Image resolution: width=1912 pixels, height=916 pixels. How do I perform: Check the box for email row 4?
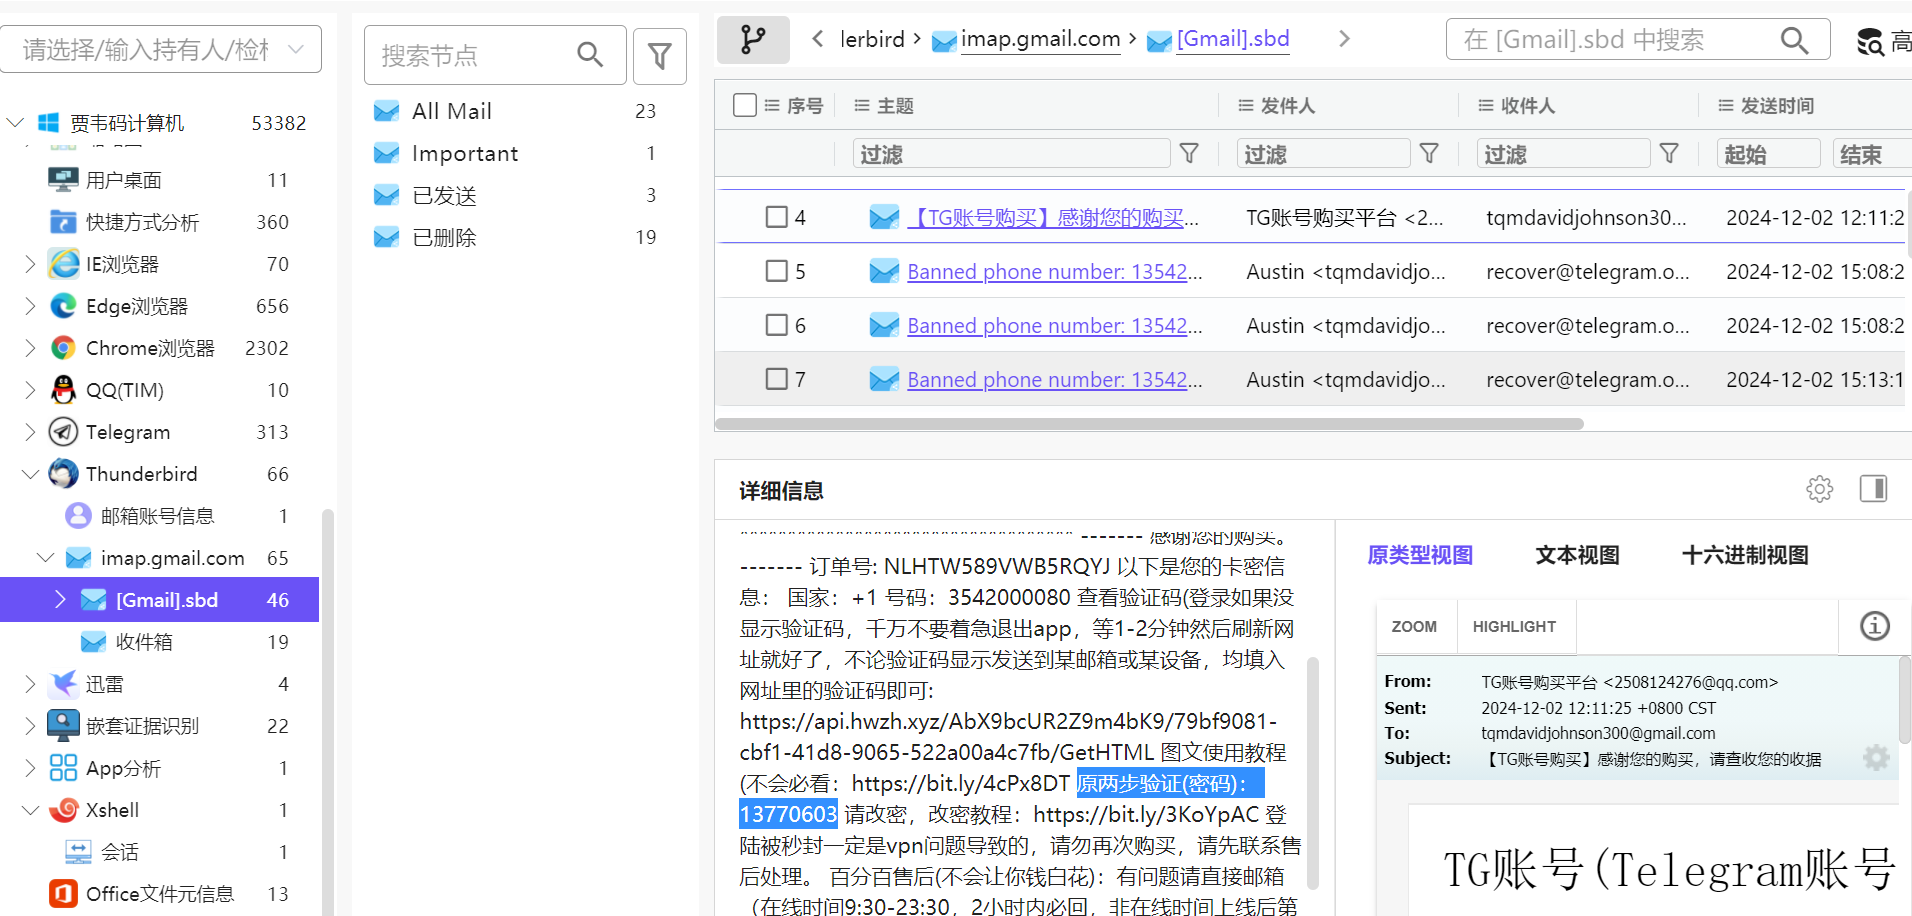click(x=776, y=217)
